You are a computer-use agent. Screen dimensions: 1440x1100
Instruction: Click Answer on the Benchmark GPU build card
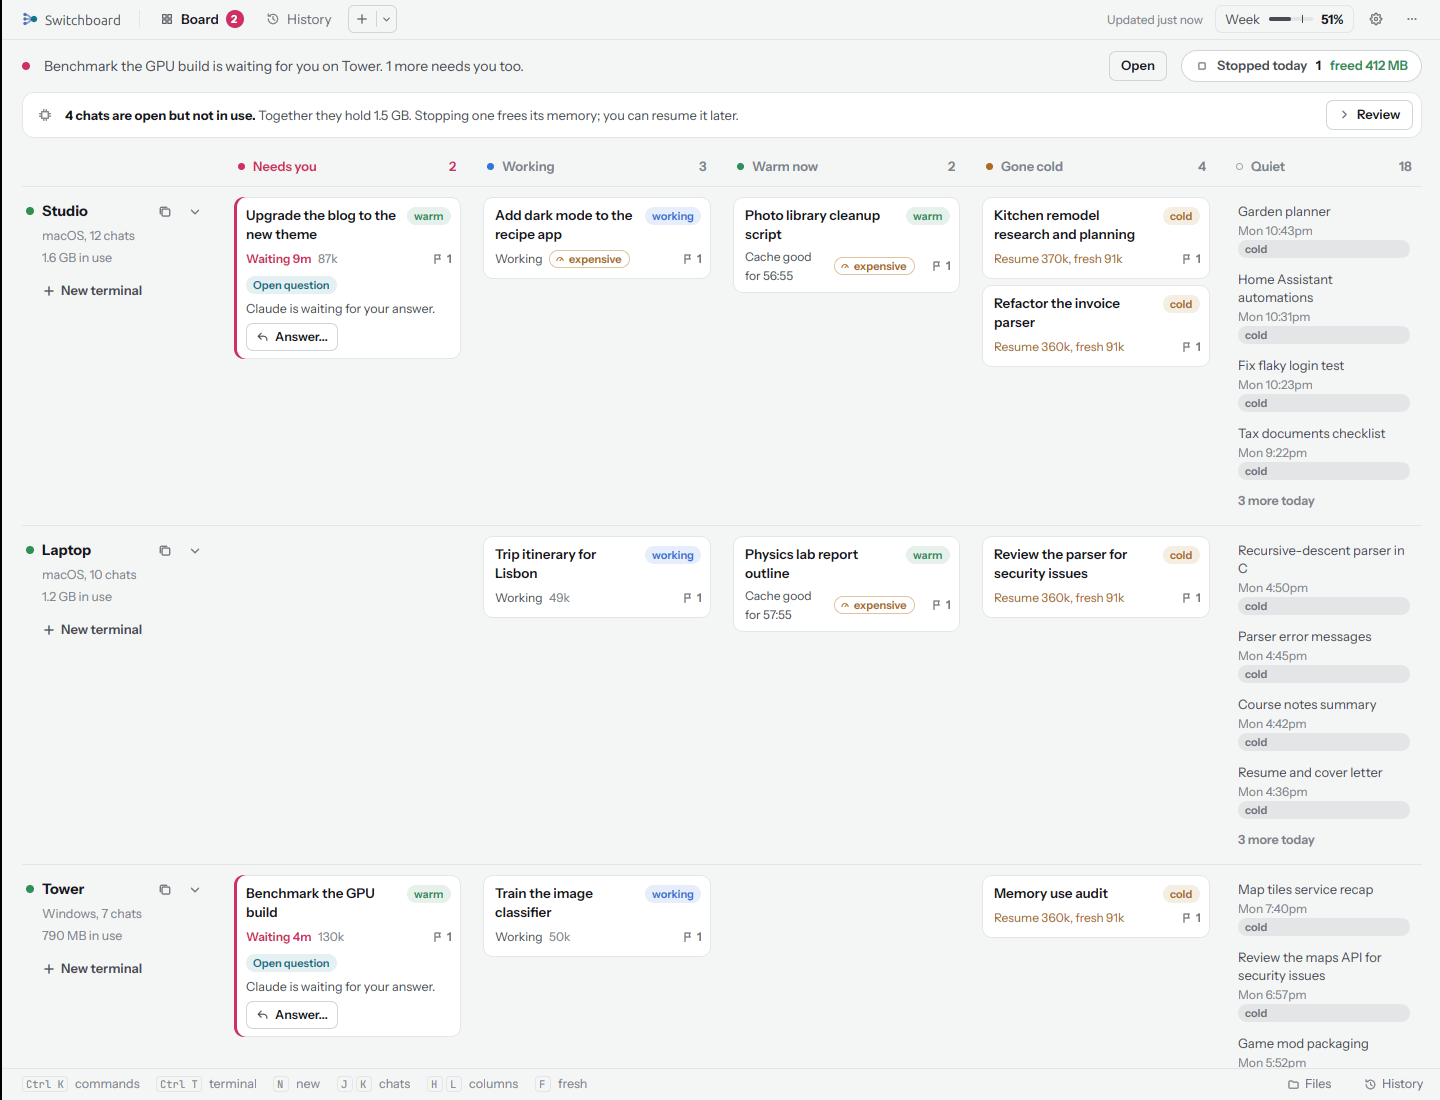(x=292, y=1015)
